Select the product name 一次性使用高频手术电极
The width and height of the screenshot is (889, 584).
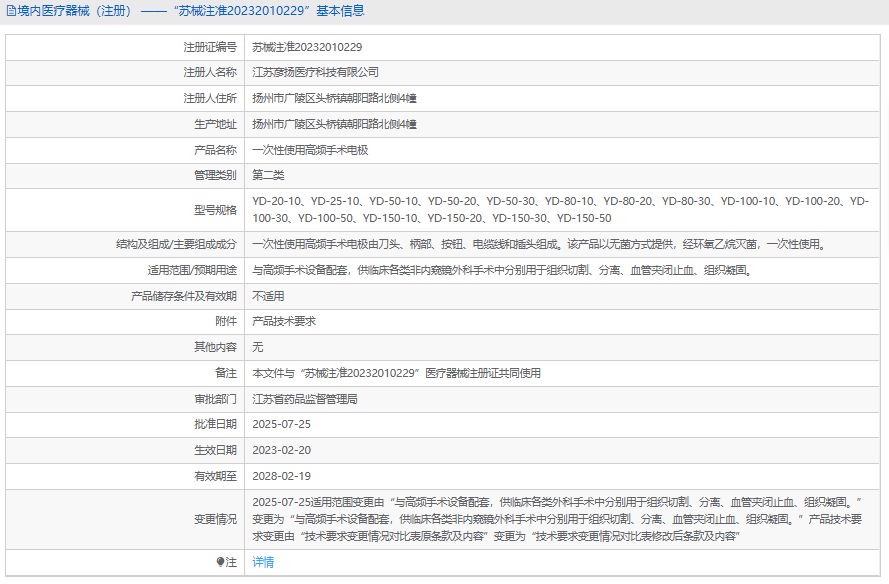click(310, 150)
